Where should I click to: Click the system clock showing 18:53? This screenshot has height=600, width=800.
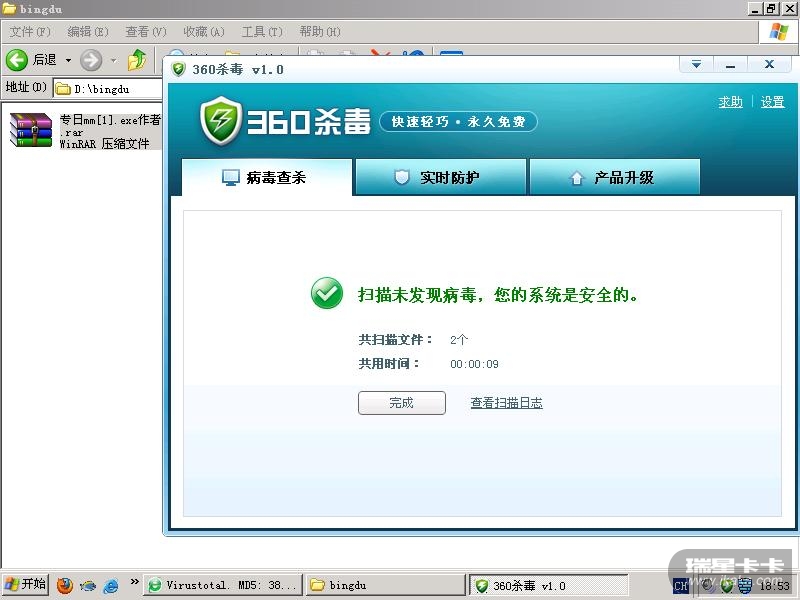coord(774,586)
